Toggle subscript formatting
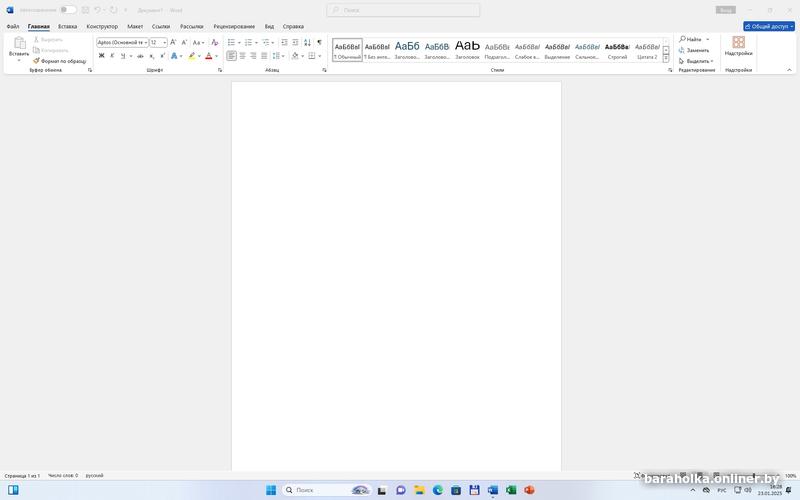Viewport: 800px width, 500px height. [152, 56]
